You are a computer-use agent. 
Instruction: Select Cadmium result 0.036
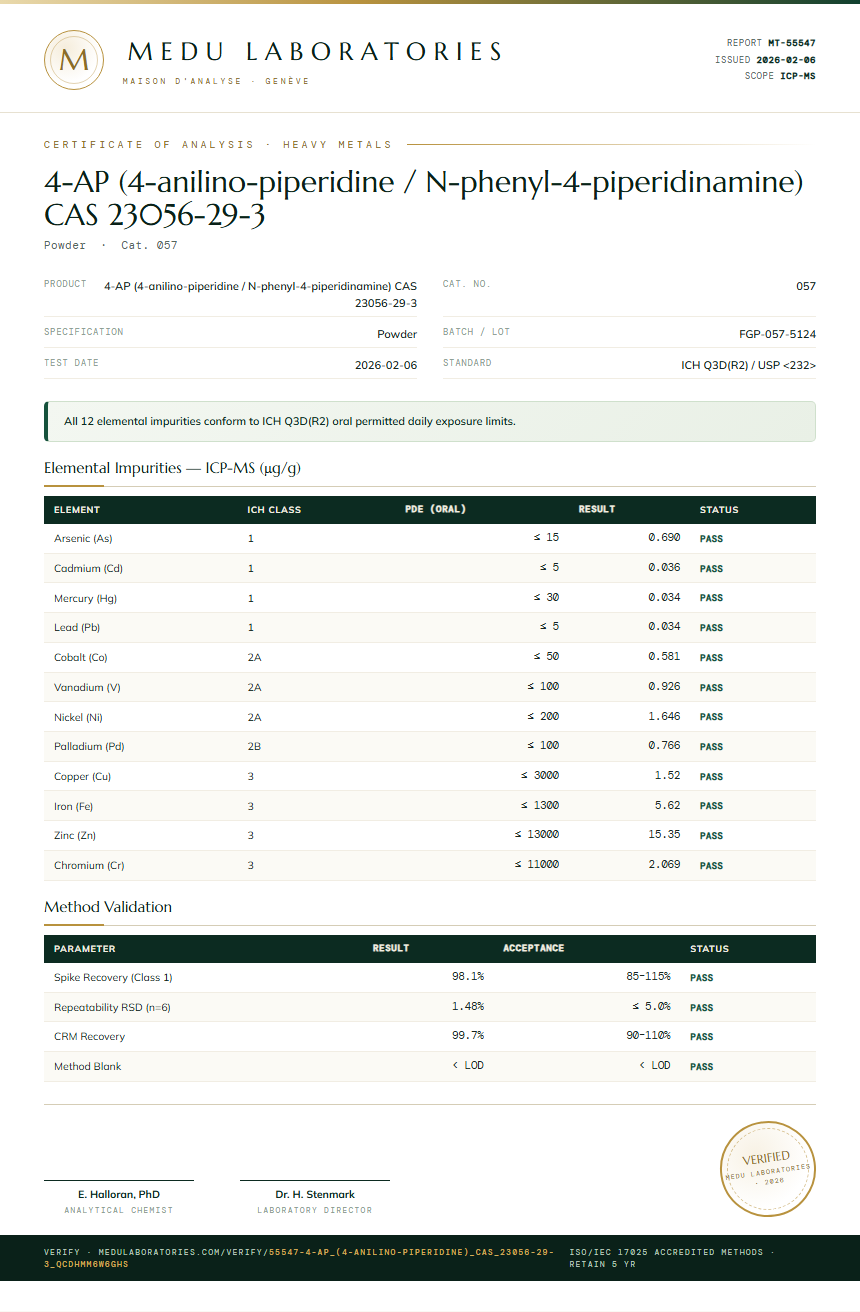pos(664,568)
